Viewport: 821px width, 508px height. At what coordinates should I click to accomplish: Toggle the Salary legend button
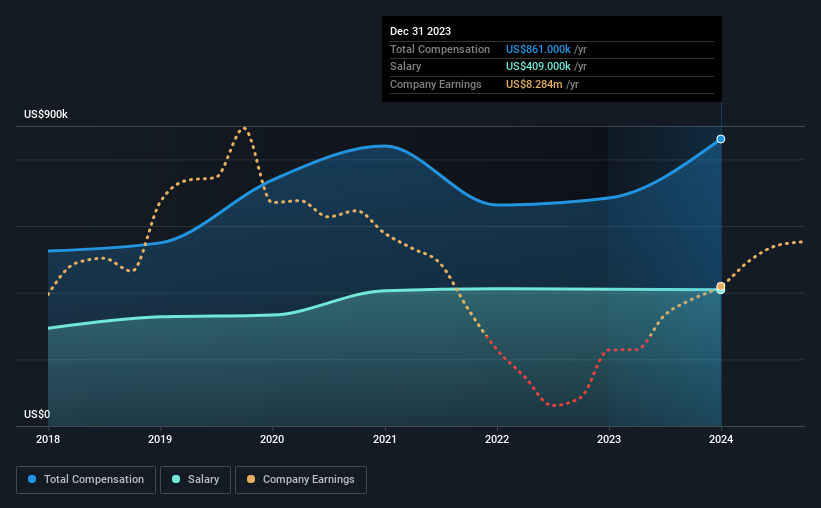(x=195, y=480)
